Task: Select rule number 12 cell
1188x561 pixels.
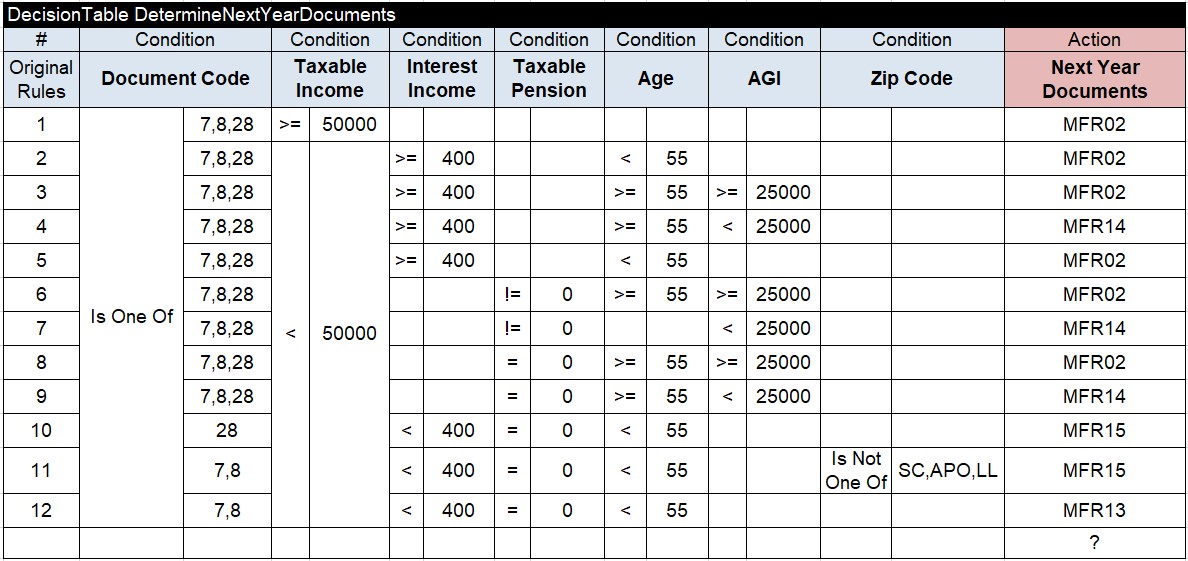Action: (41, 510)
